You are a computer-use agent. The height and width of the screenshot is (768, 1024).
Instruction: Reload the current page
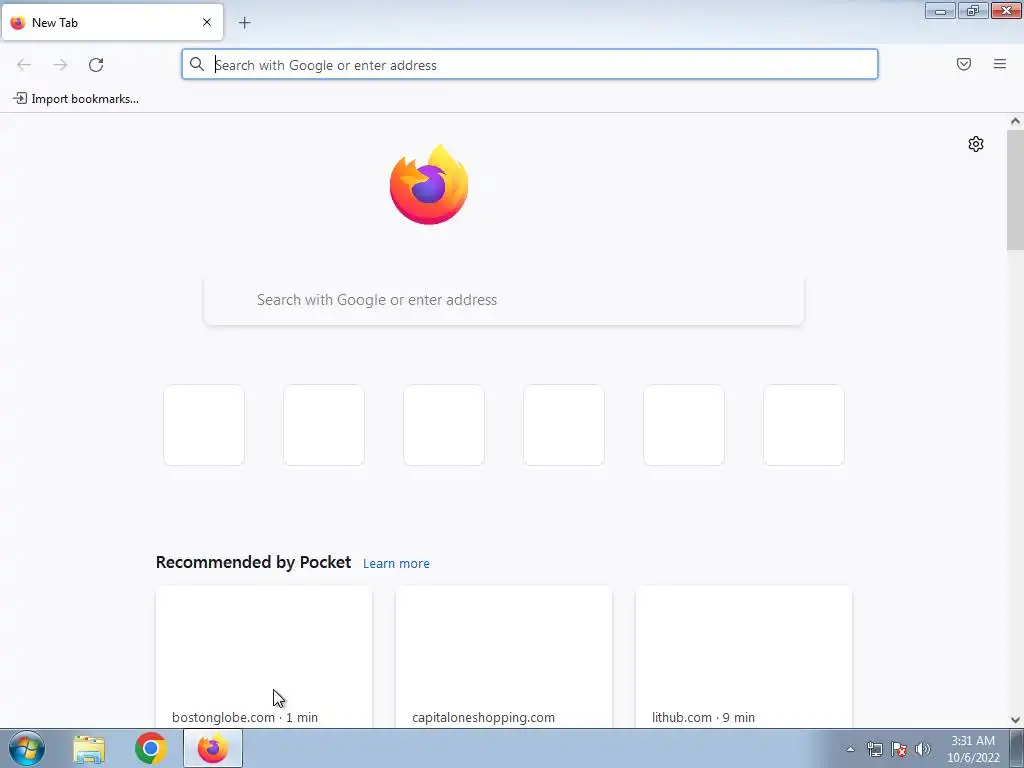tap(96, 65)
